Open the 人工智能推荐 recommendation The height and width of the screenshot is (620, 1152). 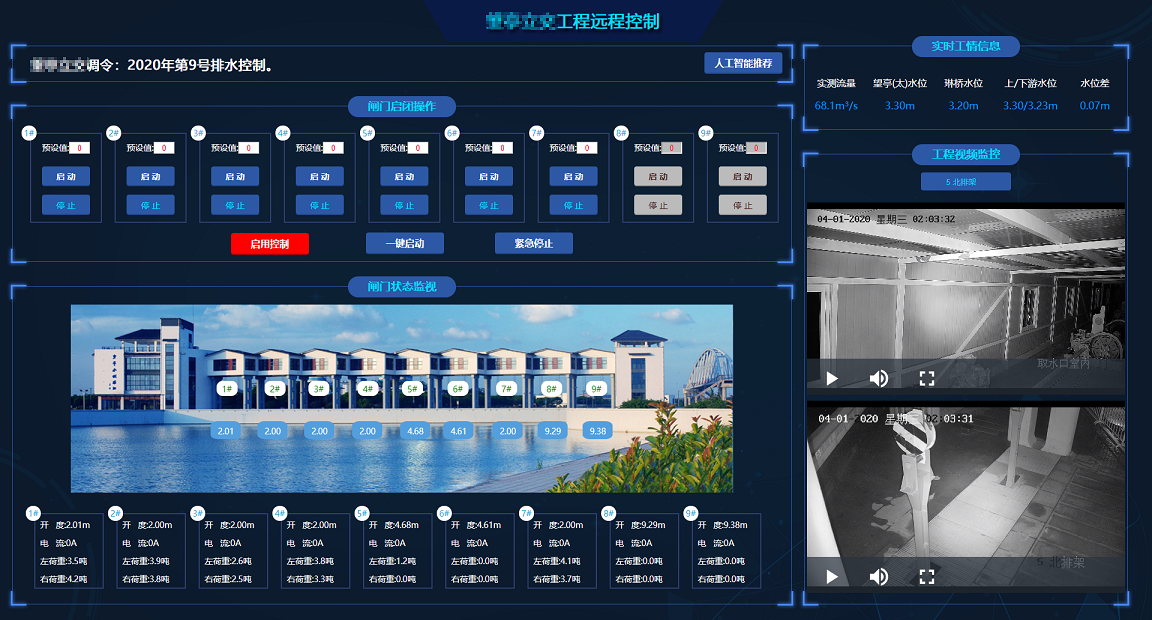tap(743, 63)
